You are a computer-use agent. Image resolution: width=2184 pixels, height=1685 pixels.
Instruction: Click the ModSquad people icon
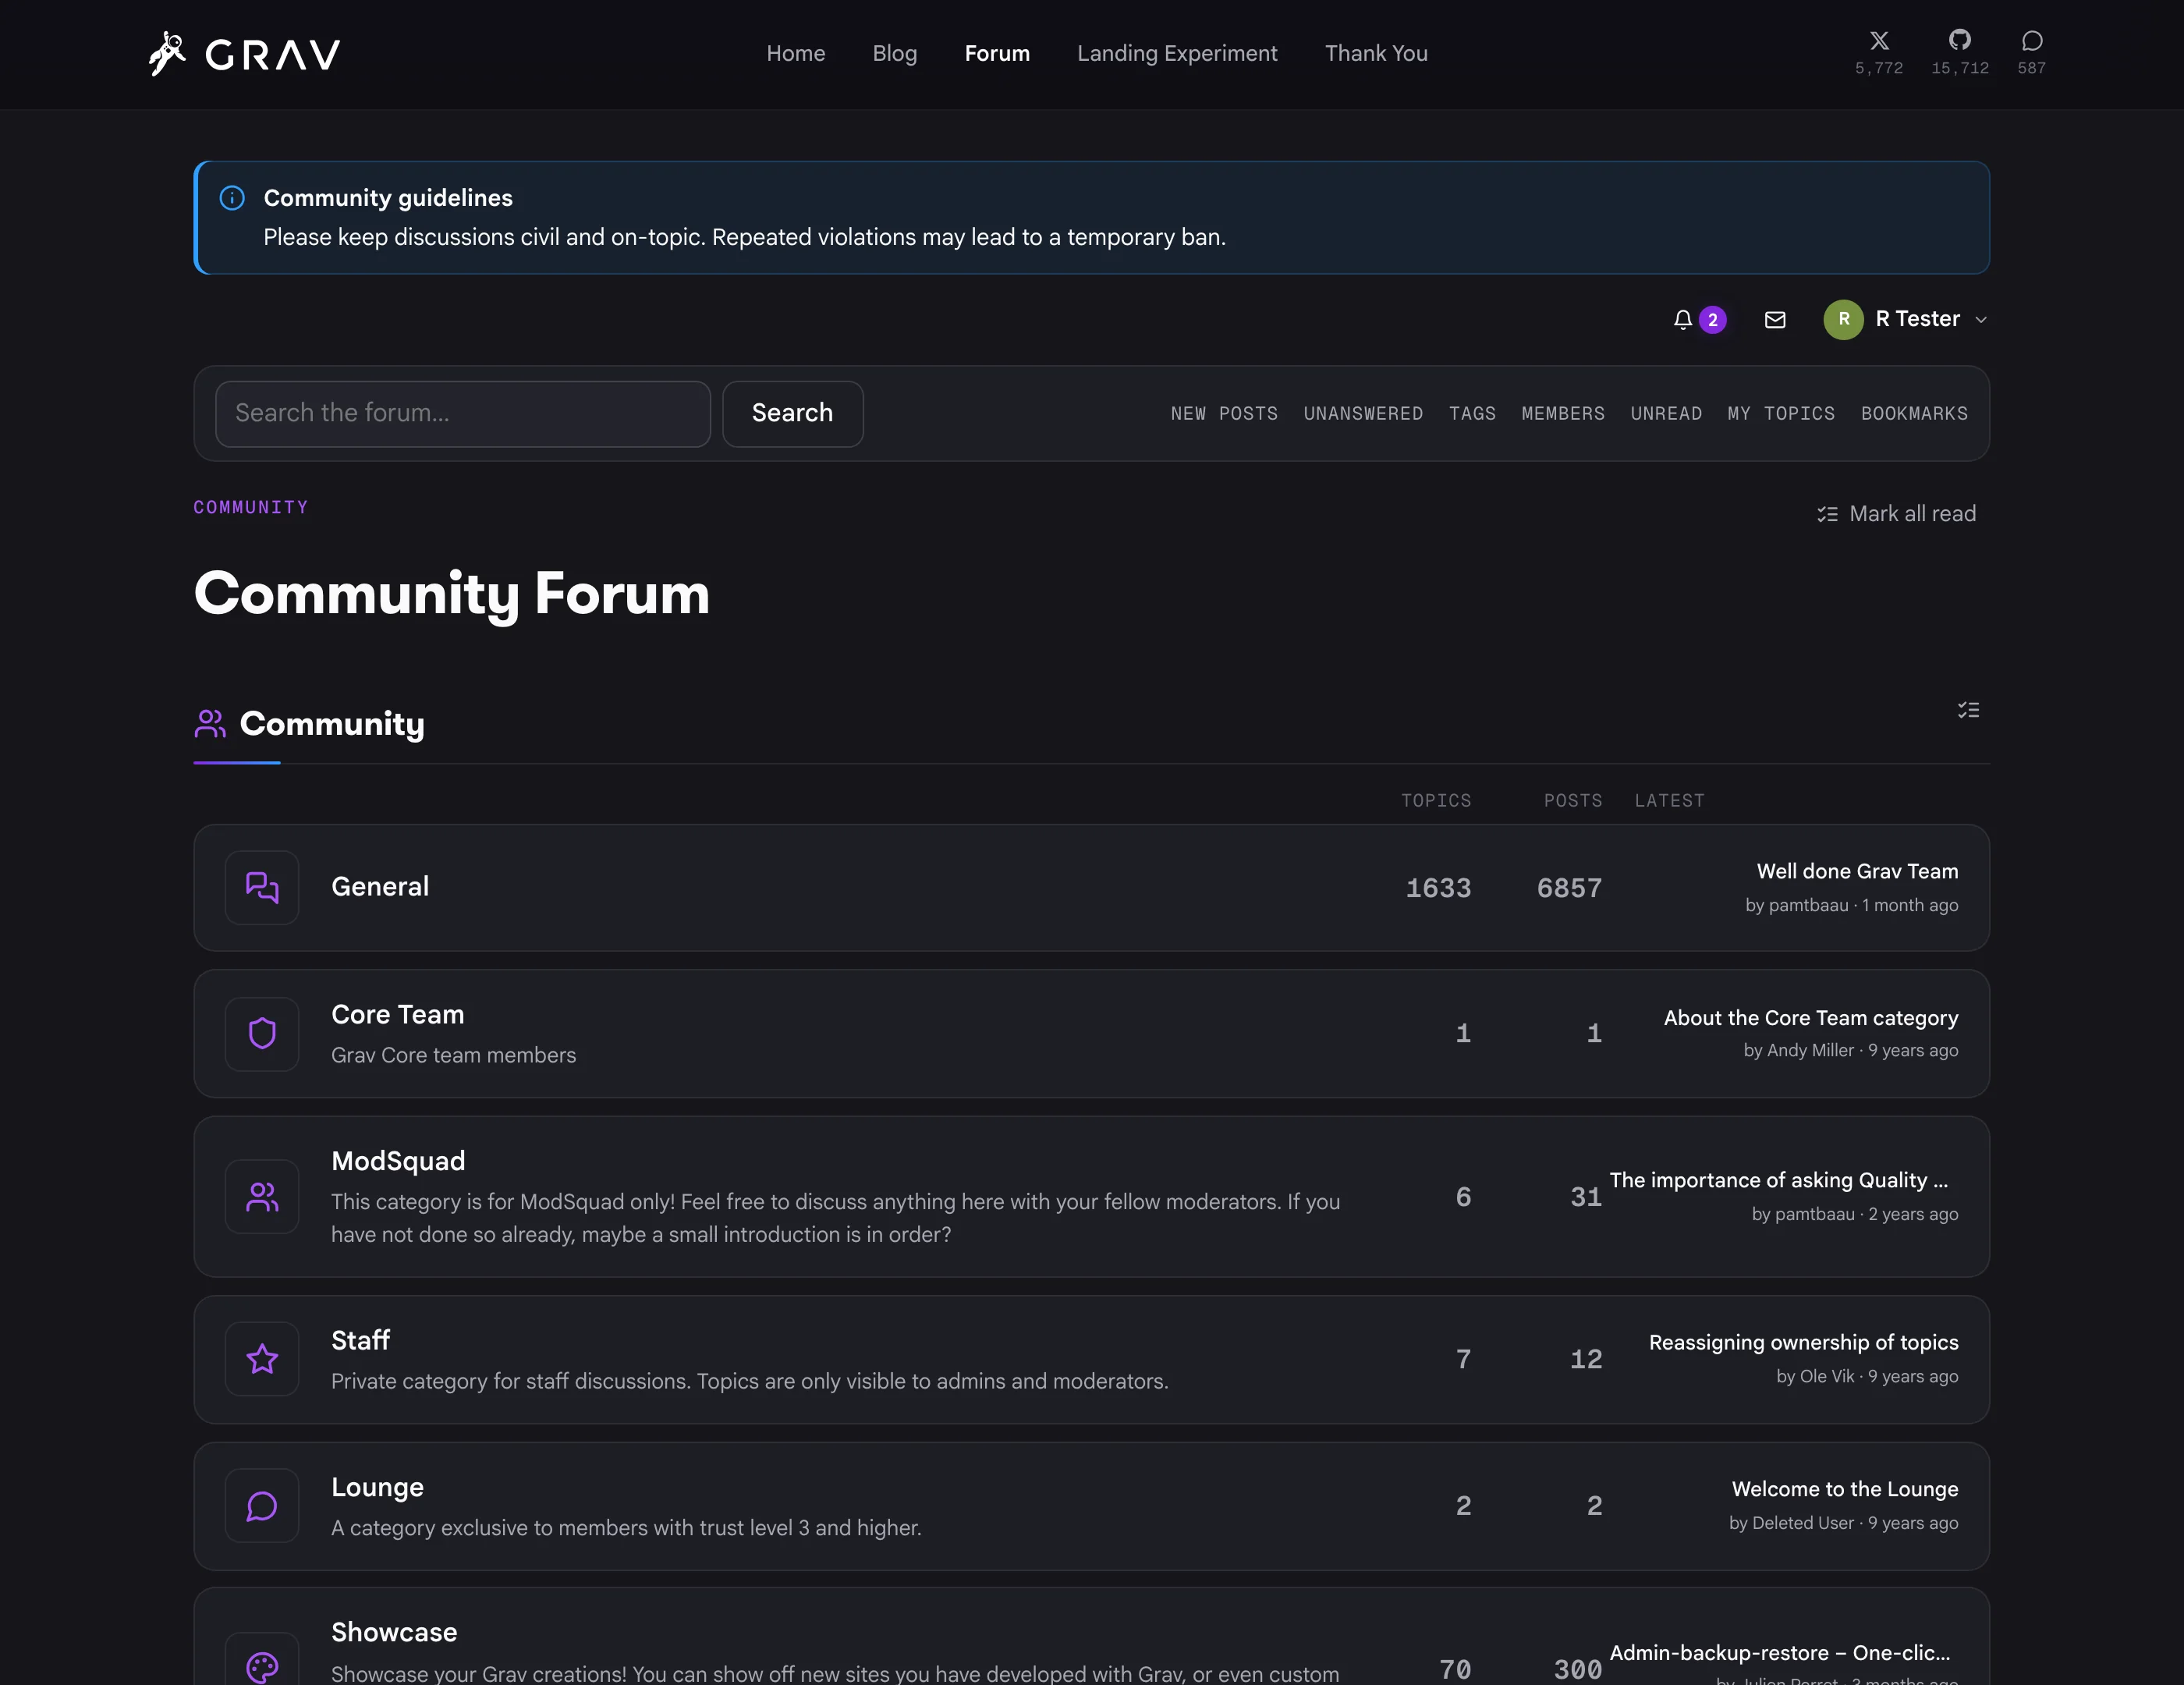tap(262, 1196)
